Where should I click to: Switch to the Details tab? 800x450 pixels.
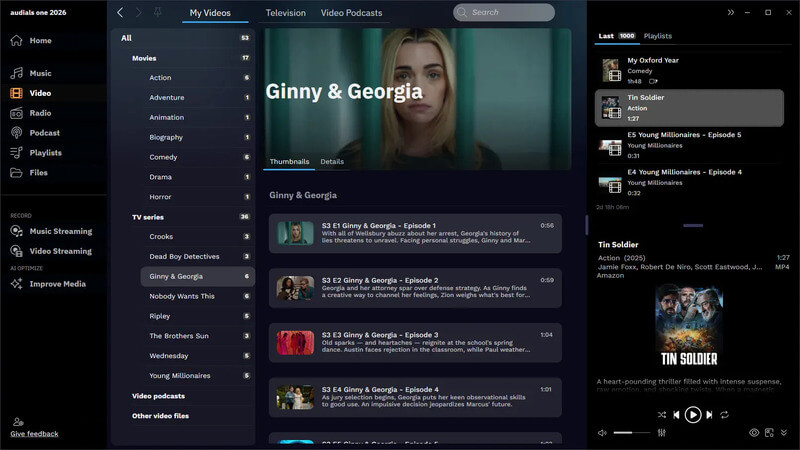332,161
